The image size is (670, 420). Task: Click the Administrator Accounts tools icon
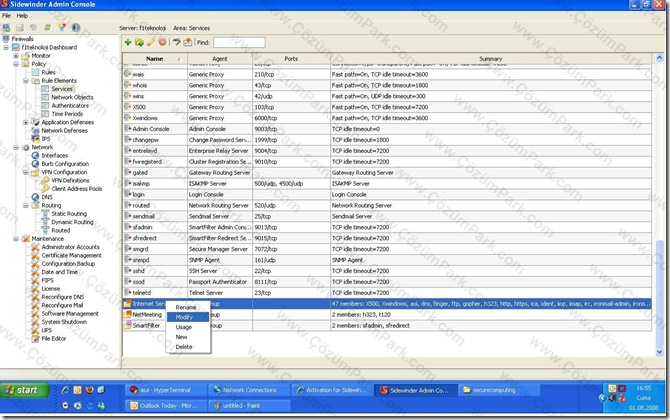pos(35,247)
